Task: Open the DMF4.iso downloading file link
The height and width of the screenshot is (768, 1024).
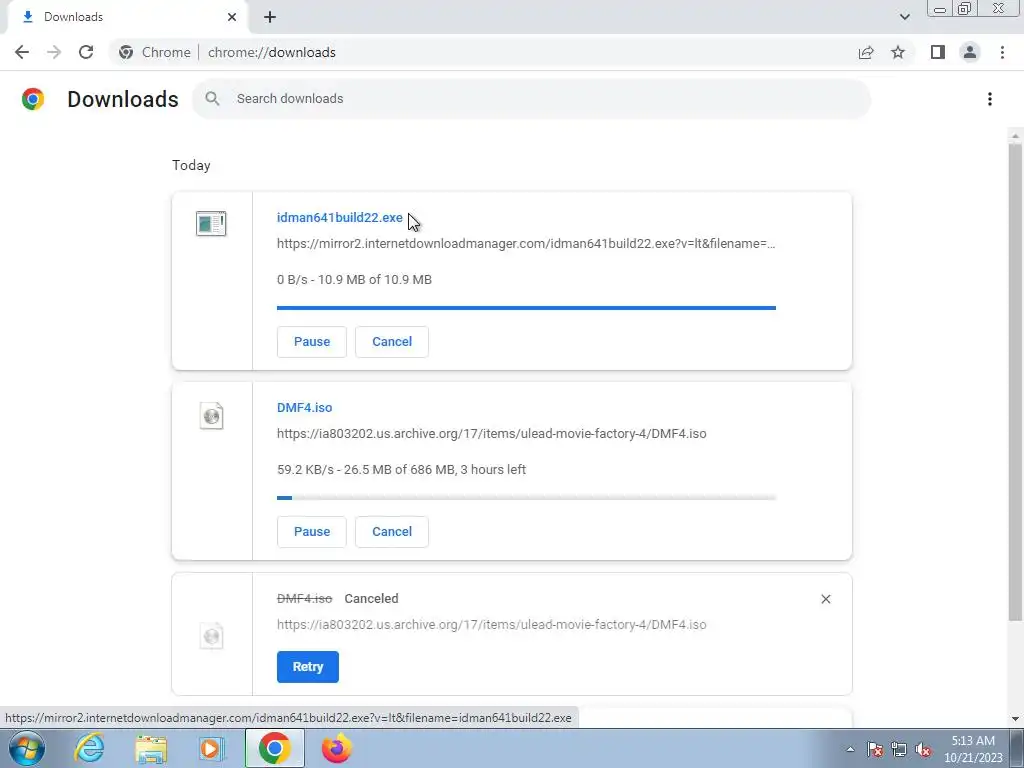Action: (x=304, y=408)
